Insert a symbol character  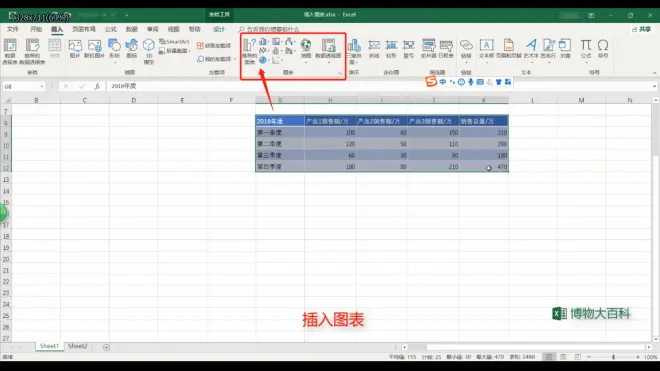coord(603,49)
